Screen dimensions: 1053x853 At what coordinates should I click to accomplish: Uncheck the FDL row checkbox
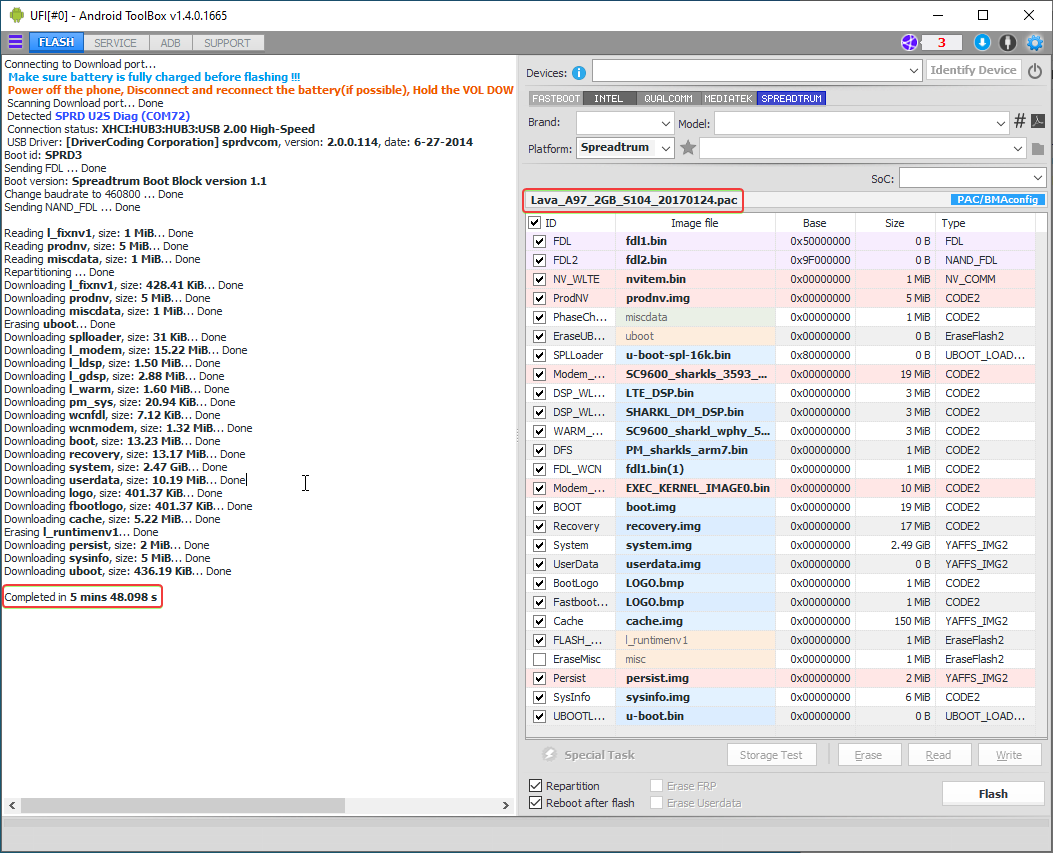pos(539,241)
